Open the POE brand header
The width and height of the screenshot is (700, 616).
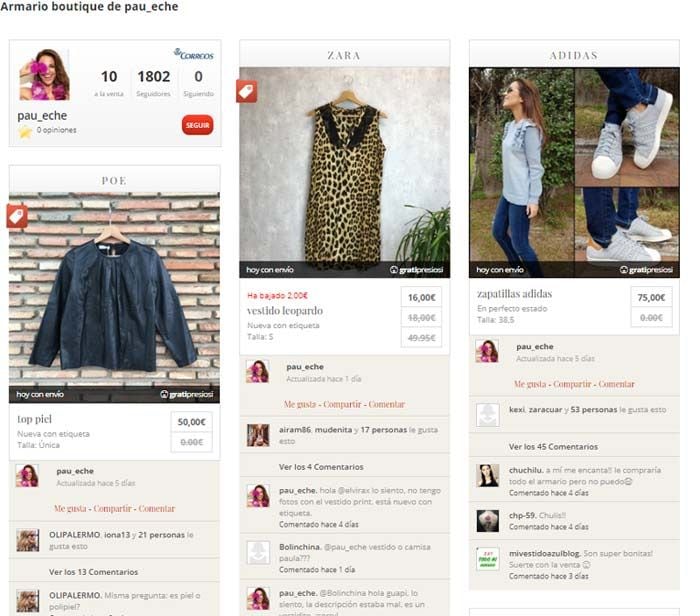(x=114, y=180)
